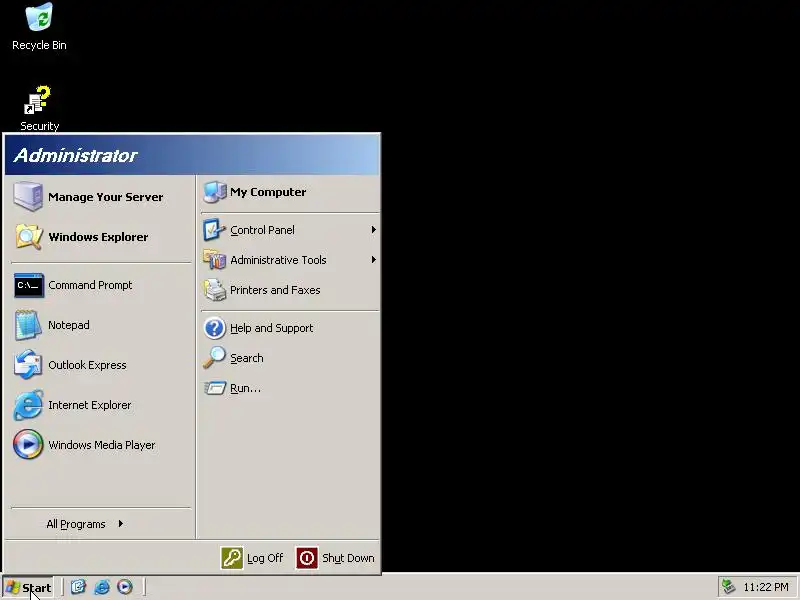Click the Search magnifying glass icon
This screenshot has width=800, height=600.
click(x=214, y=358)
